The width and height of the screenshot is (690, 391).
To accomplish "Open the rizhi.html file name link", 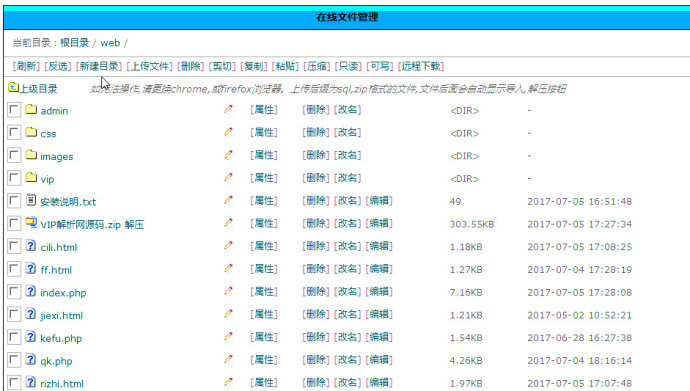I will click(62, 384).
